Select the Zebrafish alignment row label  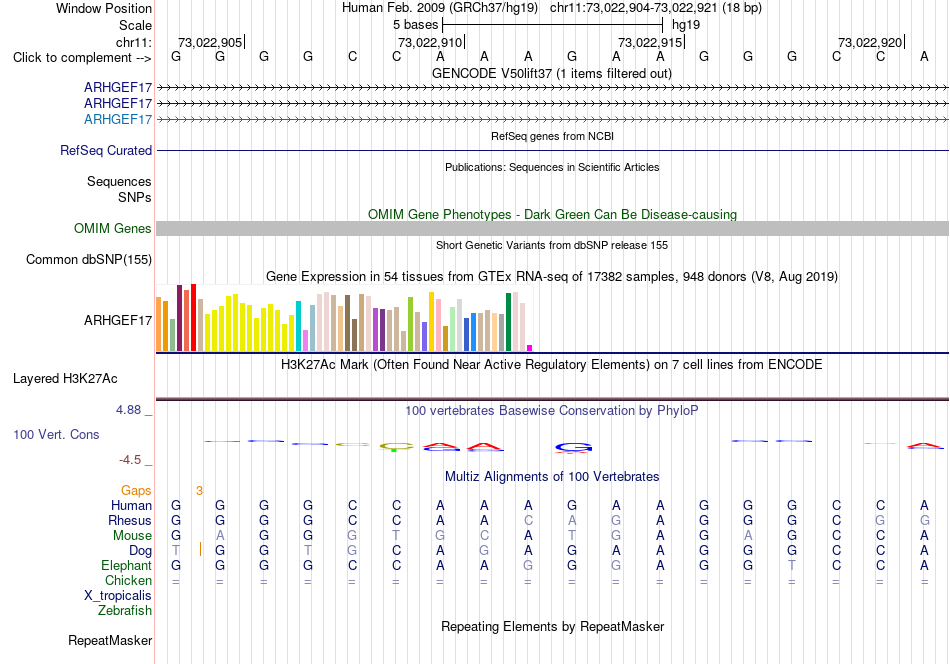tap(125, 611)
